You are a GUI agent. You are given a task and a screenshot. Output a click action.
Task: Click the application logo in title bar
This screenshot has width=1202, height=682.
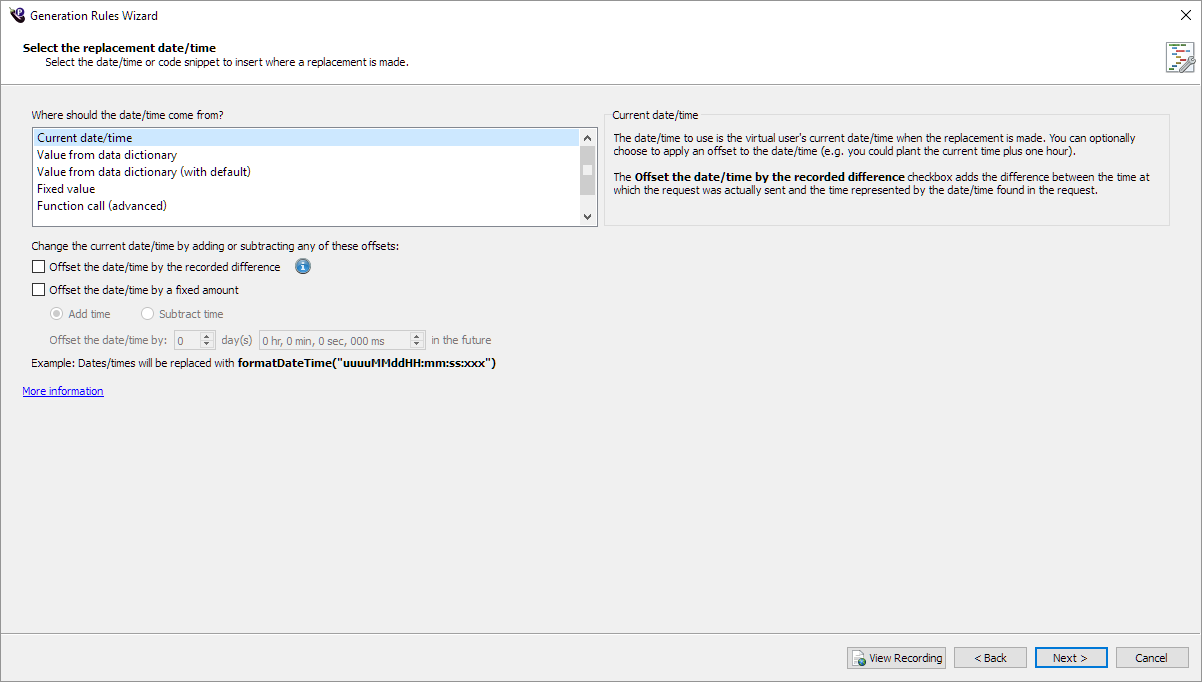coord(16,15)
